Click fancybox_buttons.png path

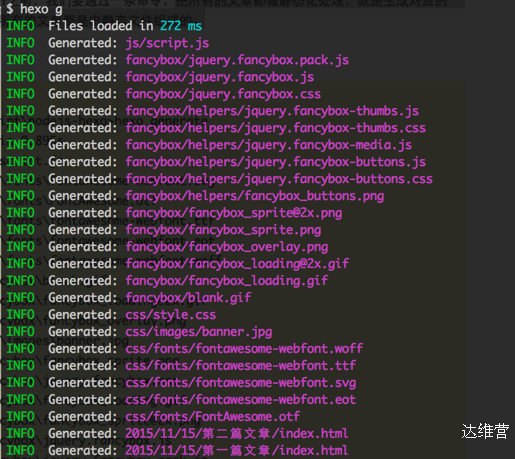pyautogui.click(x=255, y=196)
